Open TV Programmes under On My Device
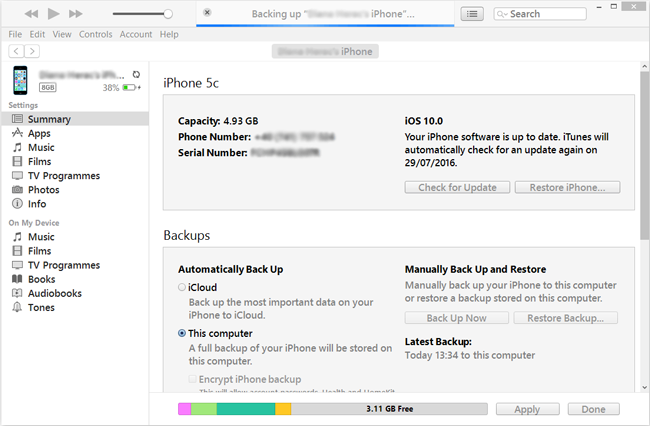This screenshot has height=426, width=650. 75,265
